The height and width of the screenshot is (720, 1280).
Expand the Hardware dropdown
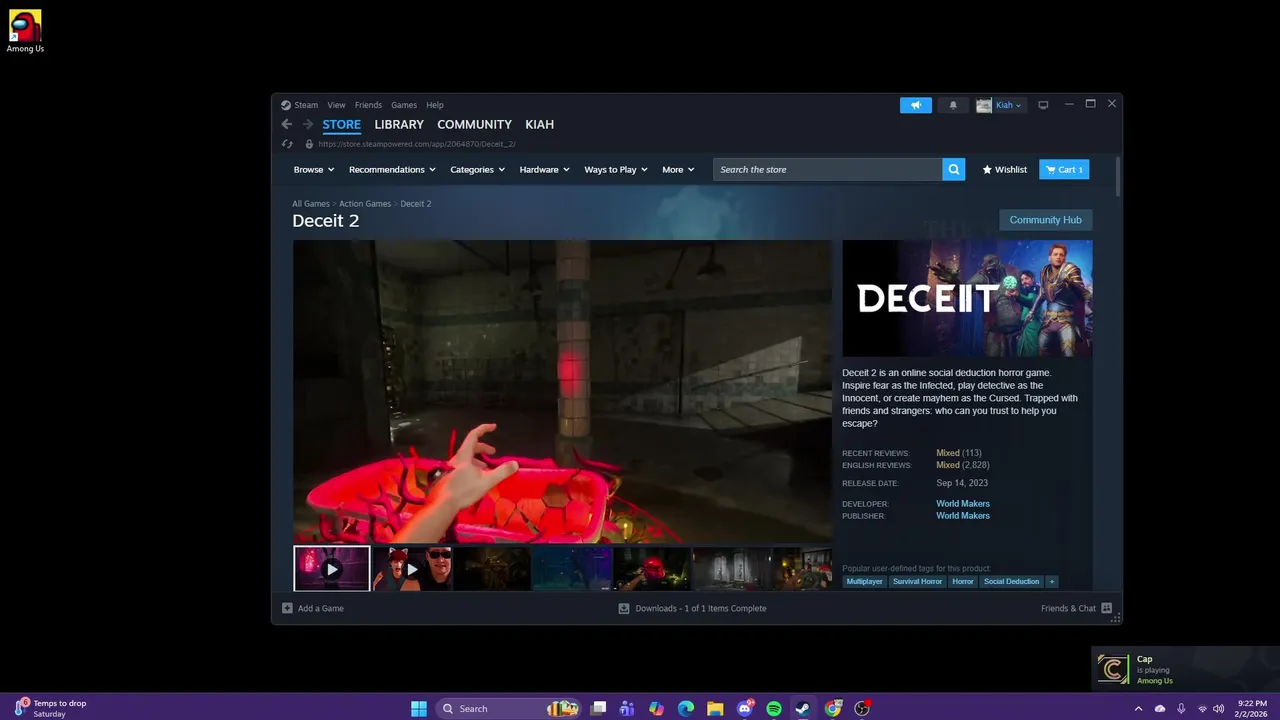point(545,169)
